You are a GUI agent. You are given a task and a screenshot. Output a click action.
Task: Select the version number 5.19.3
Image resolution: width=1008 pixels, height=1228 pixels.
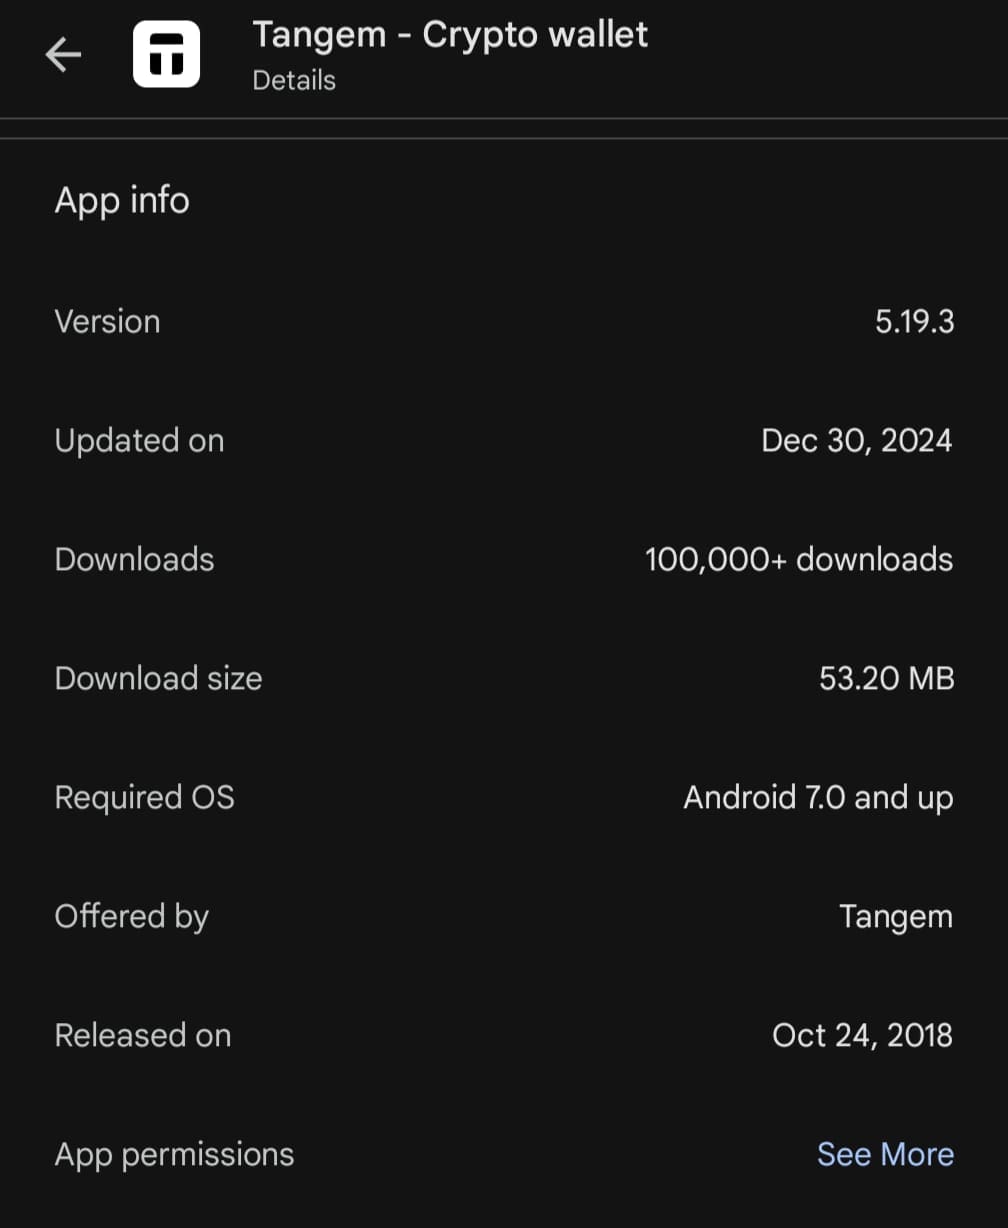[914, 322]
